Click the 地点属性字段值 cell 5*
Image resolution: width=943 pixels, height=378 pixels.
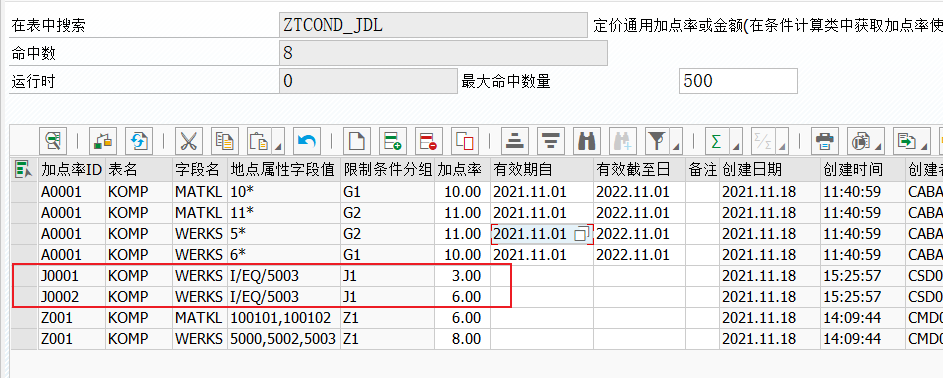[x=284, y=234]
